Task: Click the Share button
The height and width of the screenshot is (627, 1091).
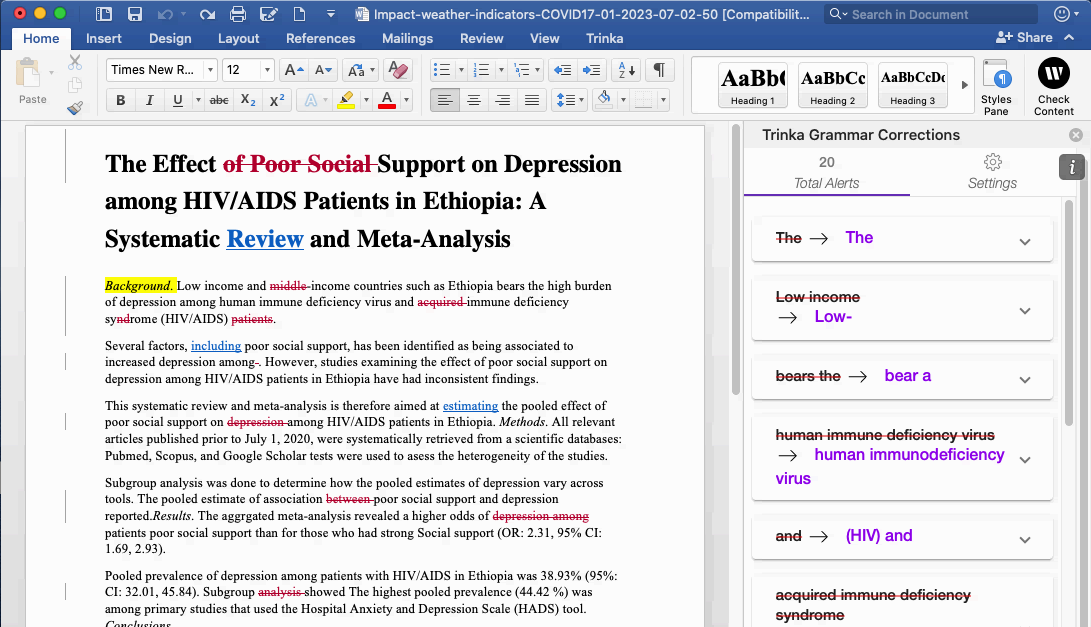Action: point(1024,38)
